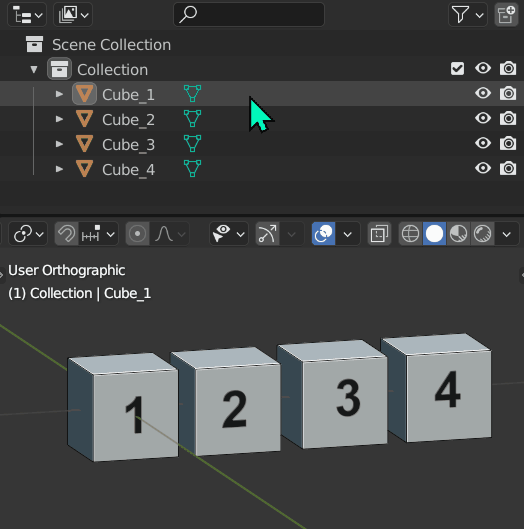Click the new collection icon
The width and height of the screenshot is (524, 529).
[506, 15]
